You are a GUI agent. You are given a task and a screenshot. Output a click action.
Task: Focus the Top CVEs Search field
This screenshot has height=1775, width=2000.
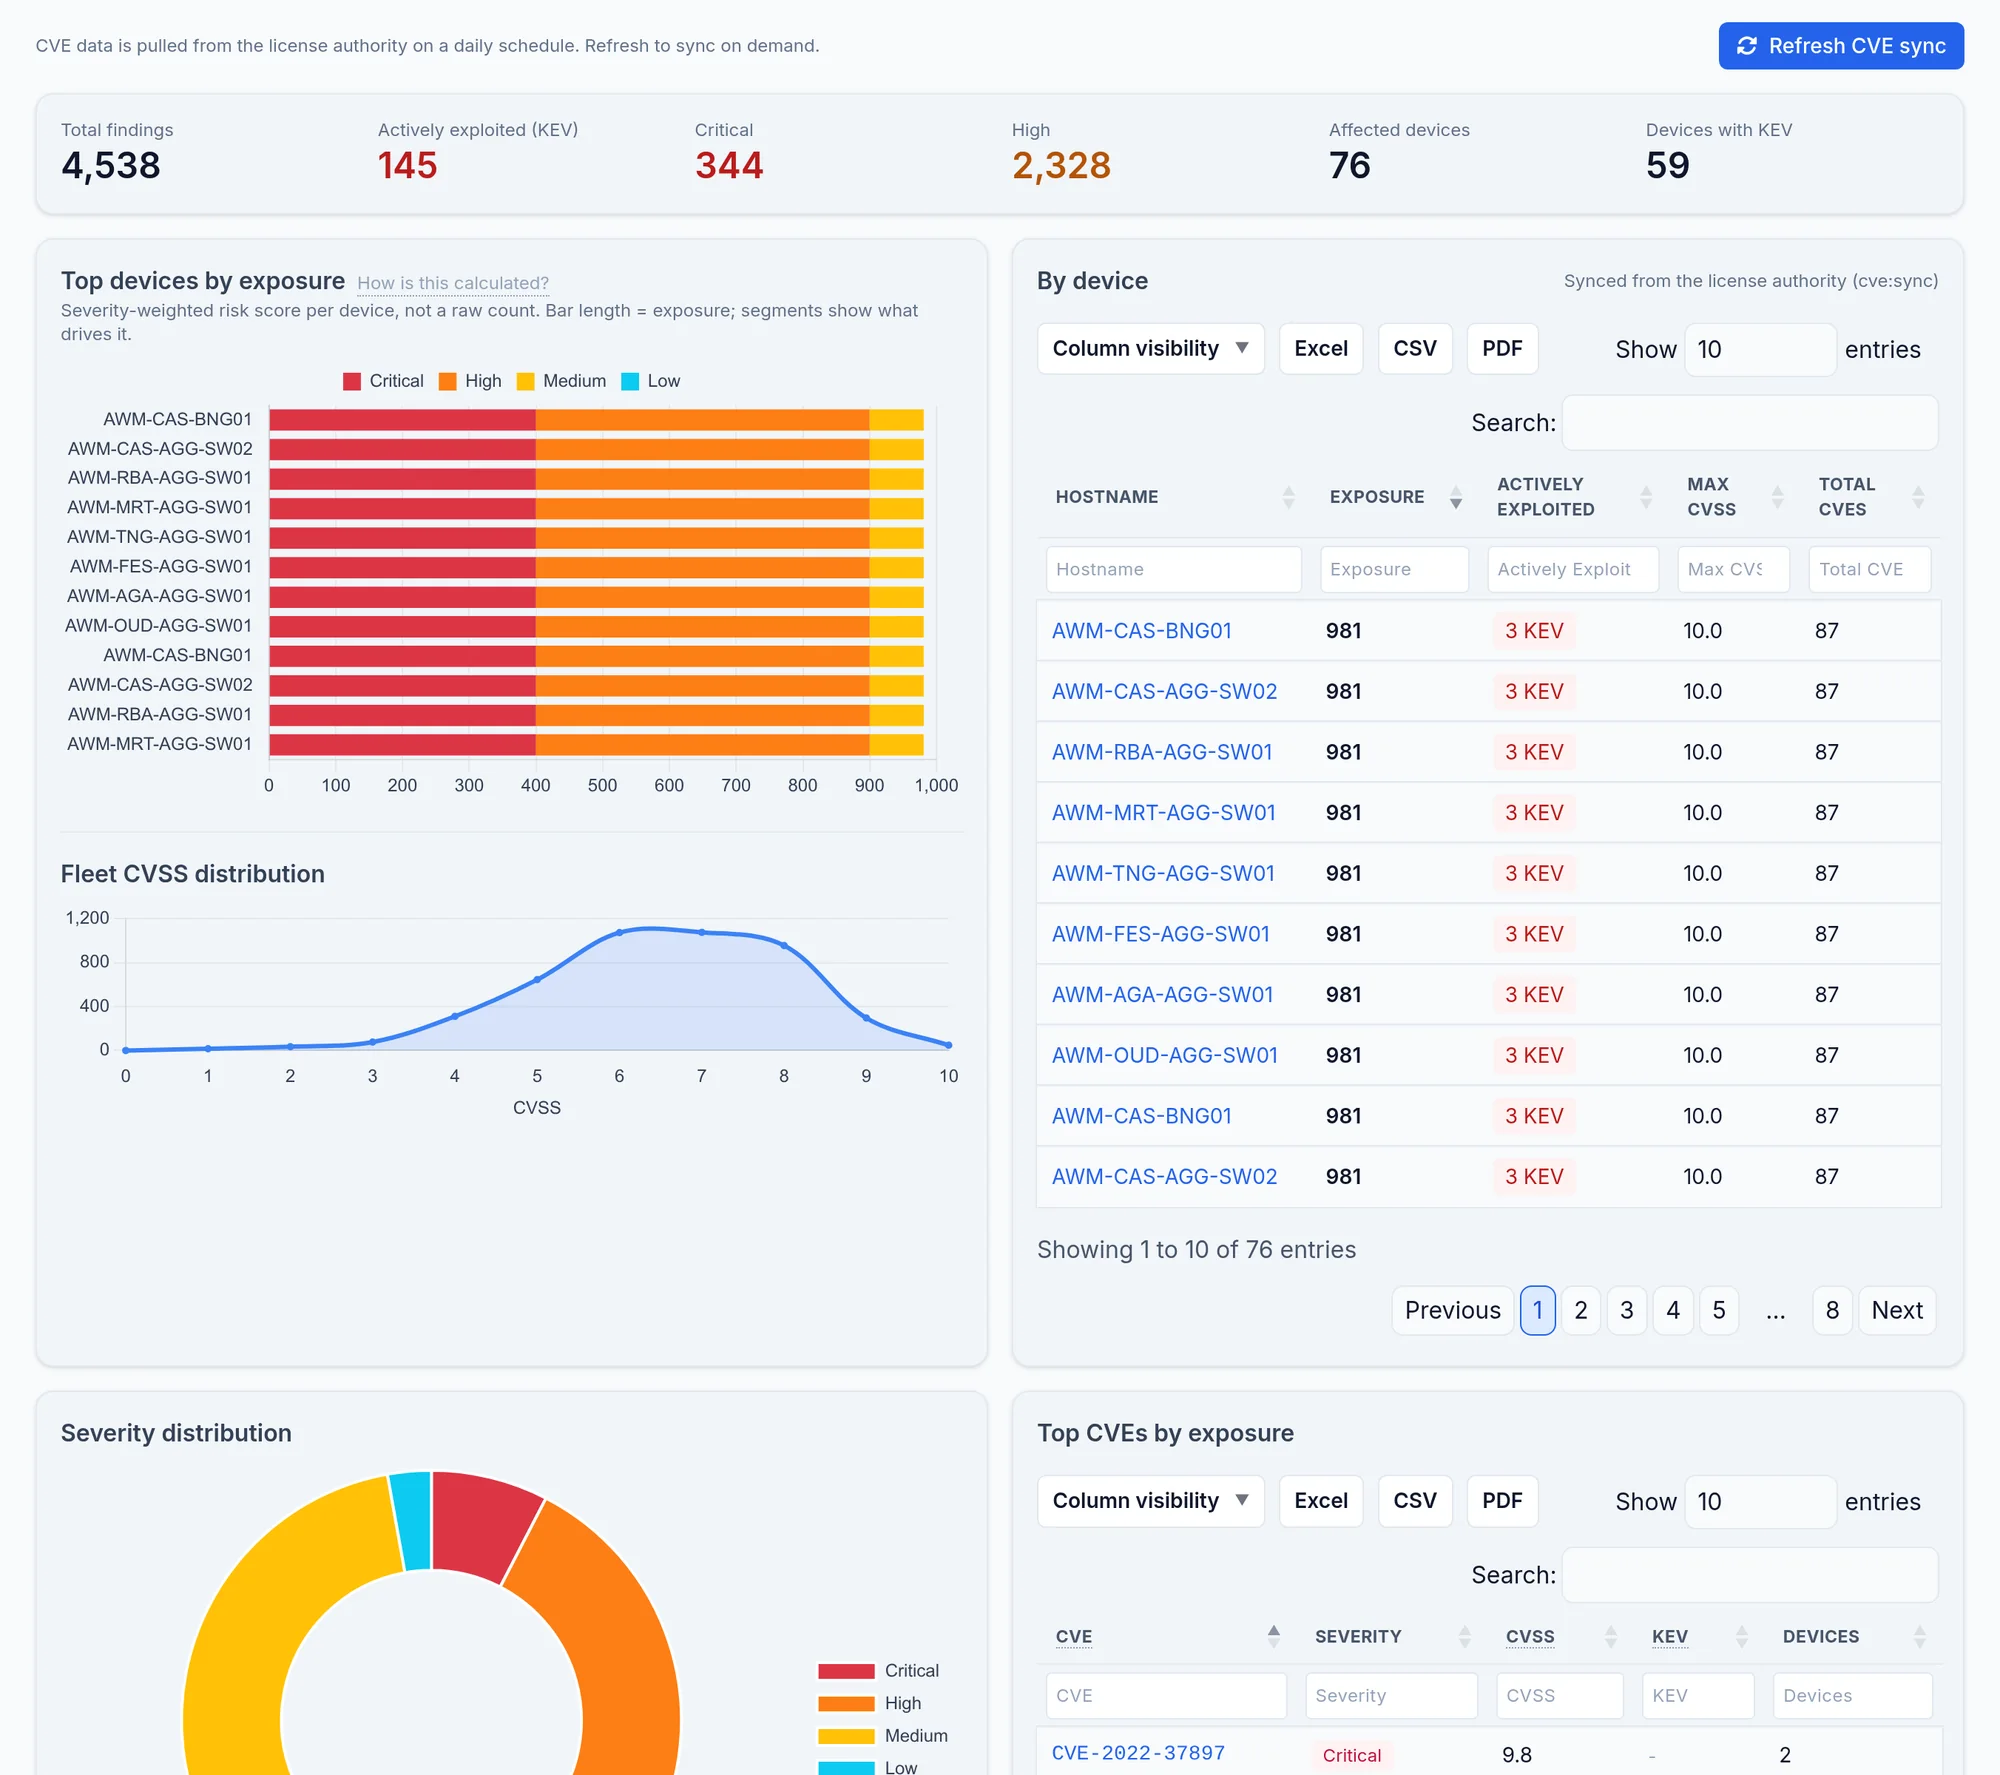click(x=1750, y=1575)
